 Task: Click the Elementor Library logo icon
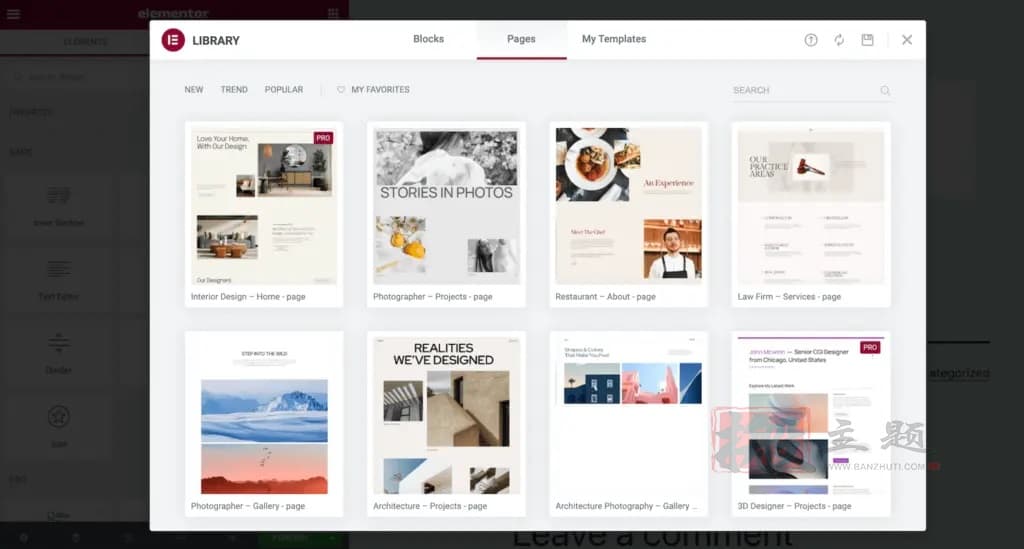173,40
